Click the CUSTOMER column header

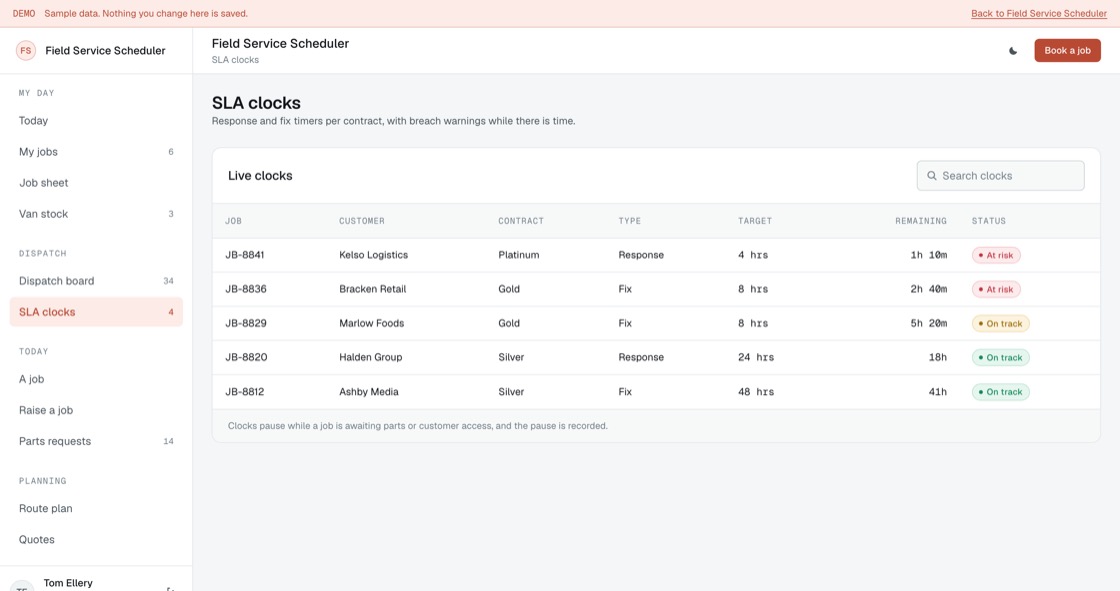(361, 221)
